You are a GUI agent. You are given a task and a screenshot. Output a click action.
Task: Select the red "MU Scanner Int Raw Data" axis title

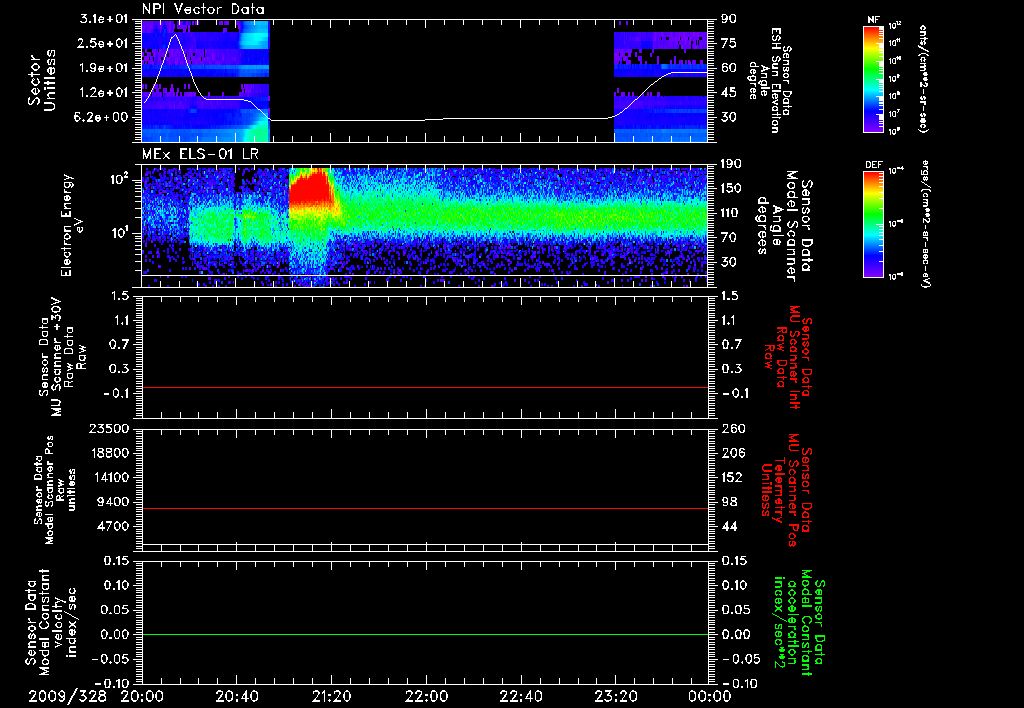click(x=788, y=357)
